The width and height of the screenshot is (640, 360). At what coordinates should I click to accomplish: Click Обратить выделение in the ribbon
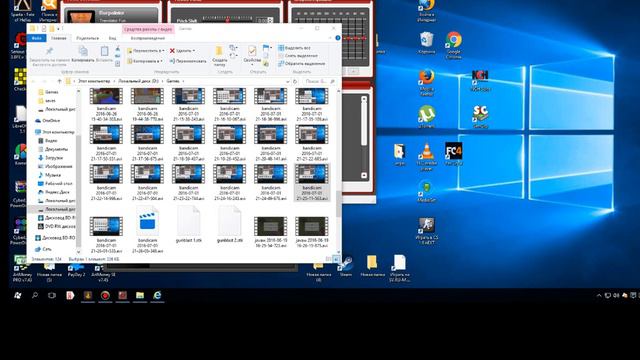coord(302,64)
